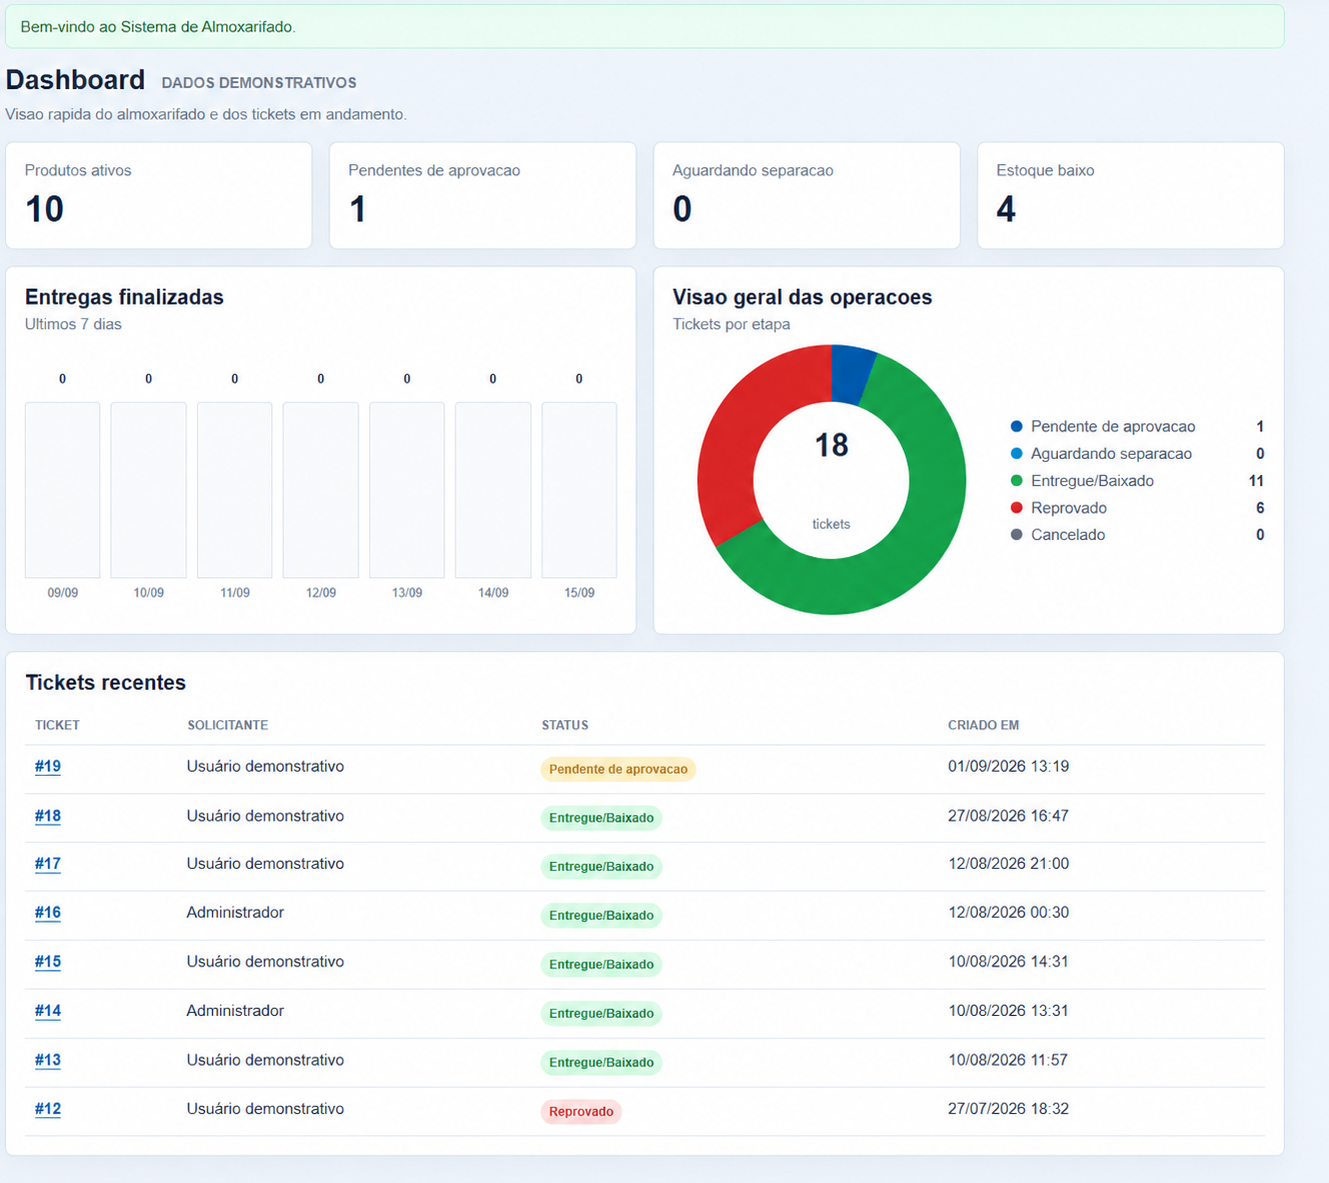The height and width of the screenshot is (1183, 1329).
Task: Click the DADOS DEMONSTRATIVOS label
Action: pos(259,83)
